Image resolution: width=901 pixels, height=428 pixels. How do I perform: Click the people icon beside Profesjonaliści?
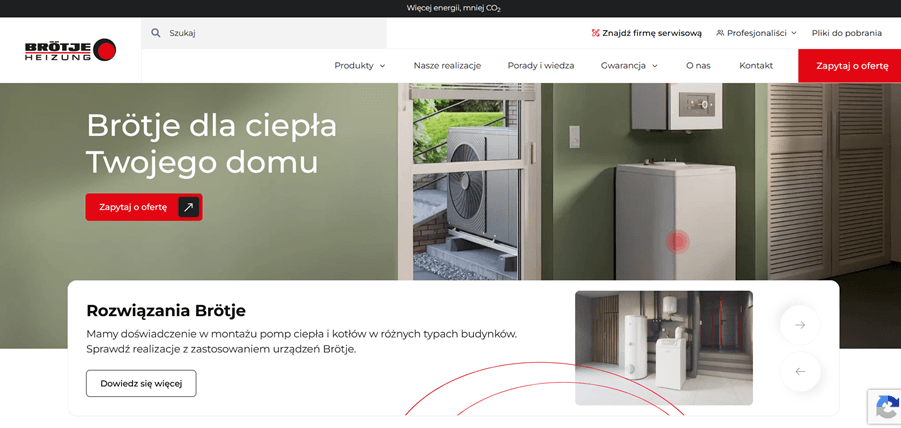(720, 33)
